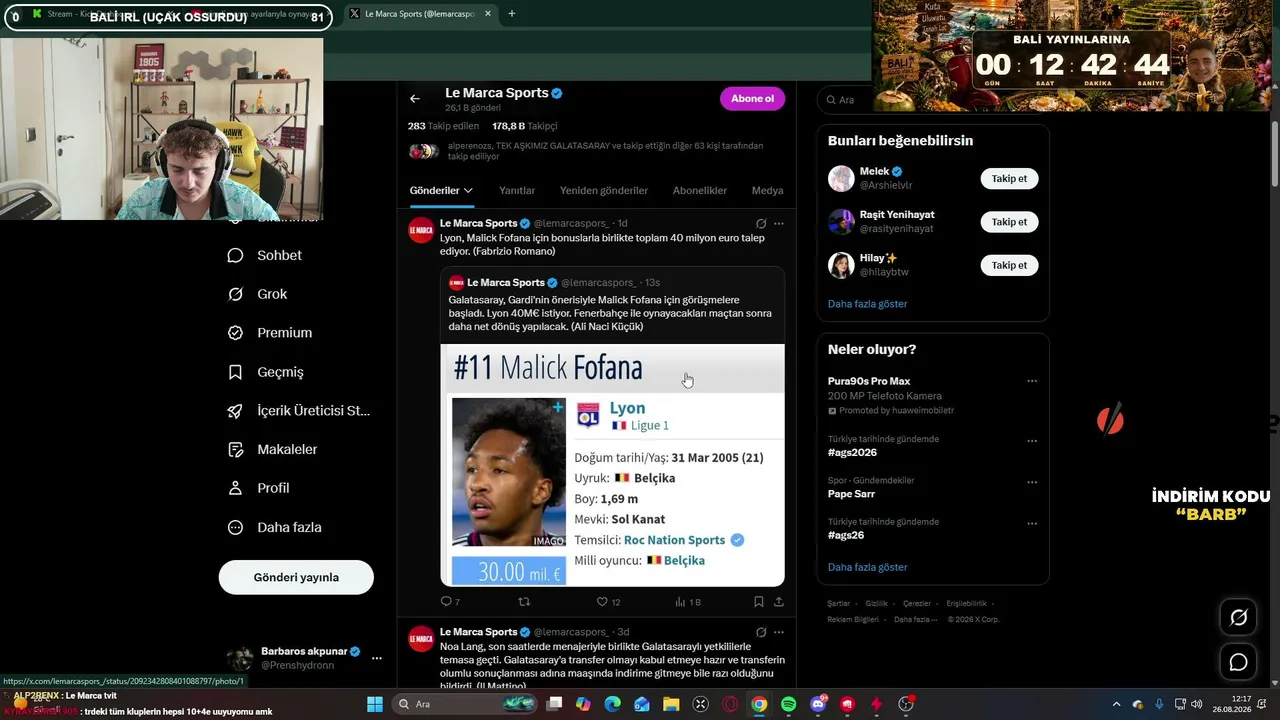Open Makaleler in the left sidebar
The image size is (1280, 720).
coord(273,450)
